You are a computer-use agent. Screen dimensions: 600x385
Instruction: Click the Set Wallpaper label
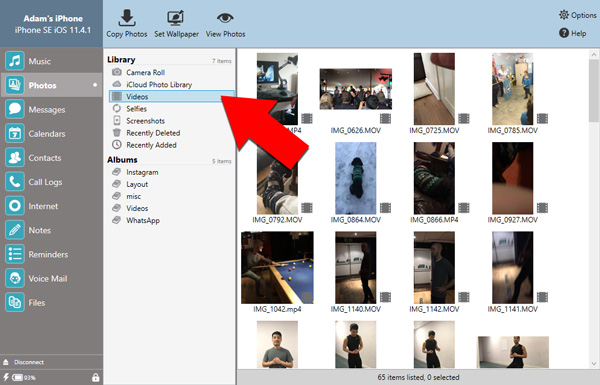176,34
